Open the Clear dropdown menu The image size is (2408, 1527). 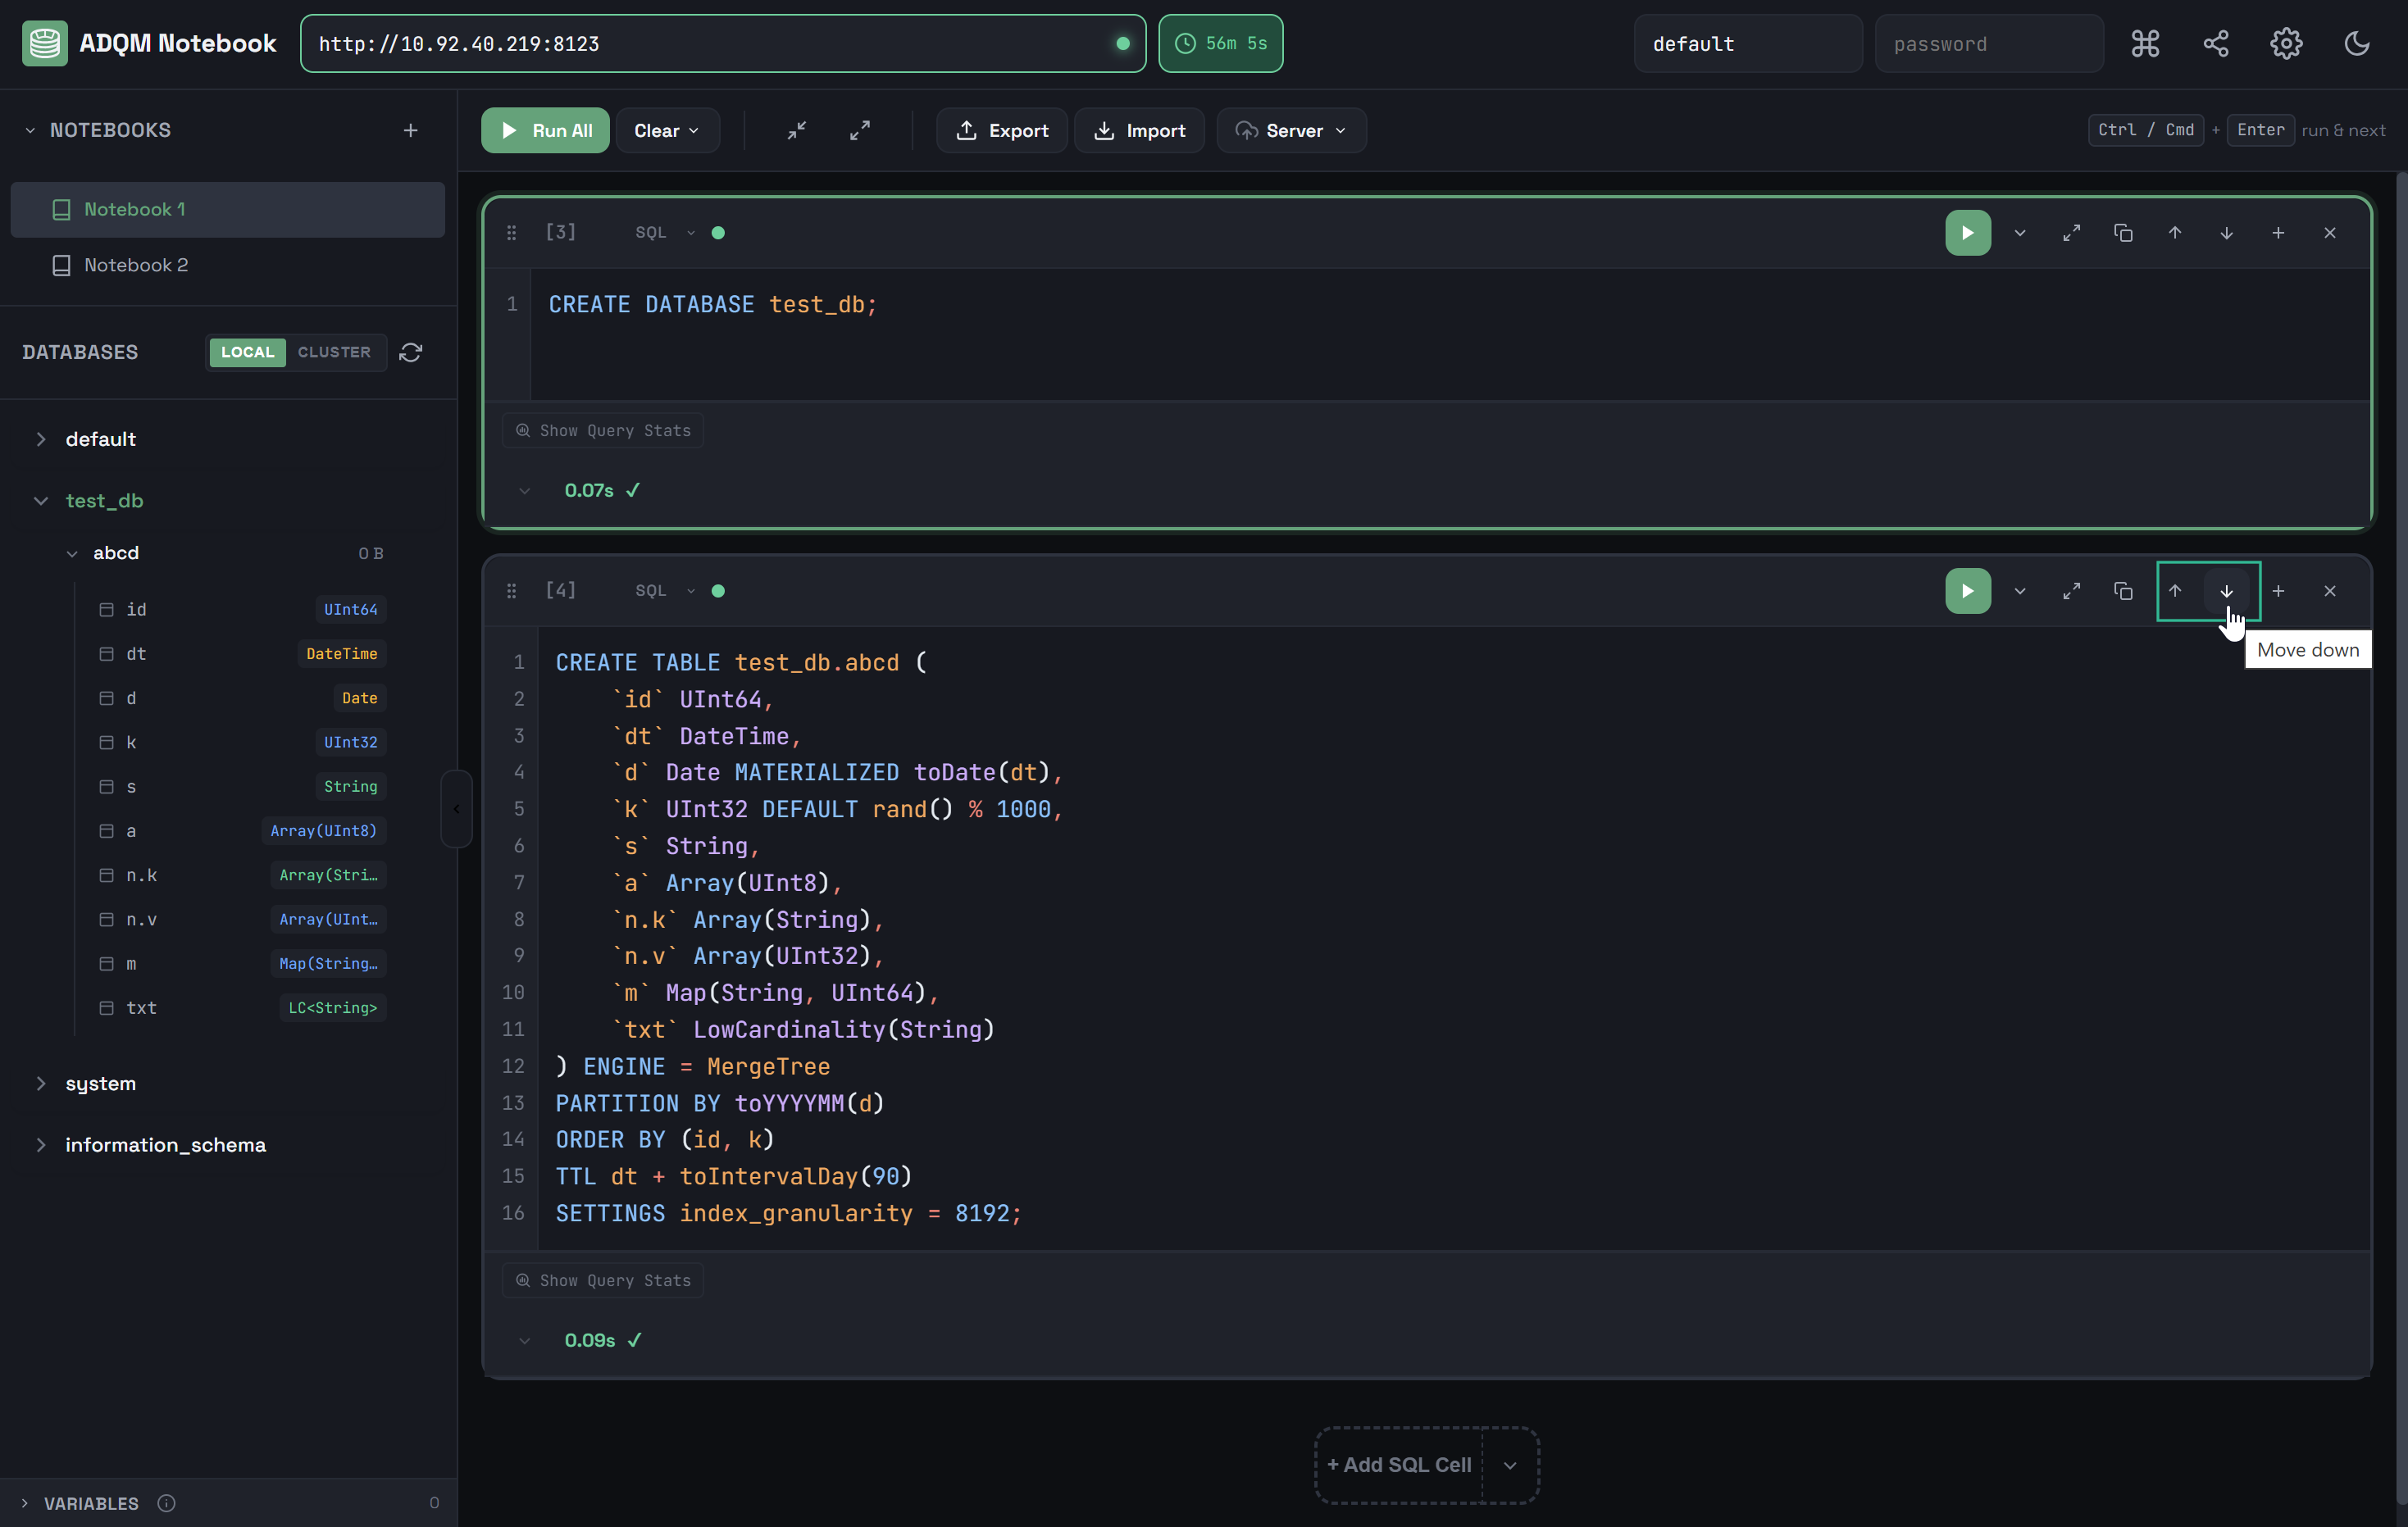tap(666, 130)
